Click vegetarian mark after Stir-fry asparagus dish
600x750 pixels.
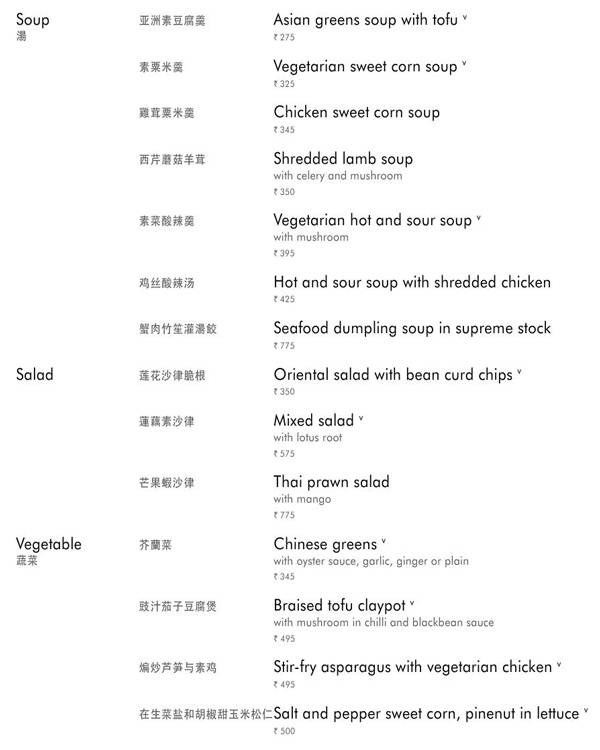pos(559,665)
